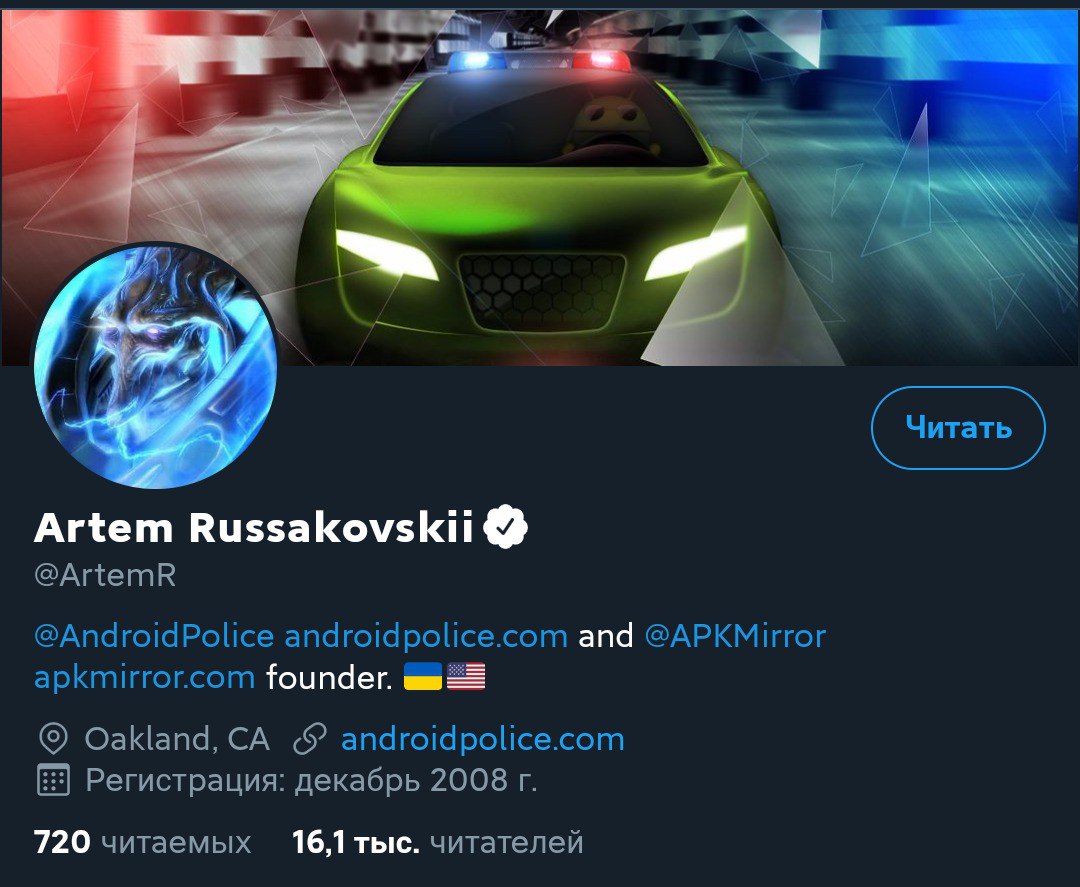Visit apkmirror.com link in bio
The width and height of the screenshot is (1080, 887).
pyautogui.click(x=145, y=678)
